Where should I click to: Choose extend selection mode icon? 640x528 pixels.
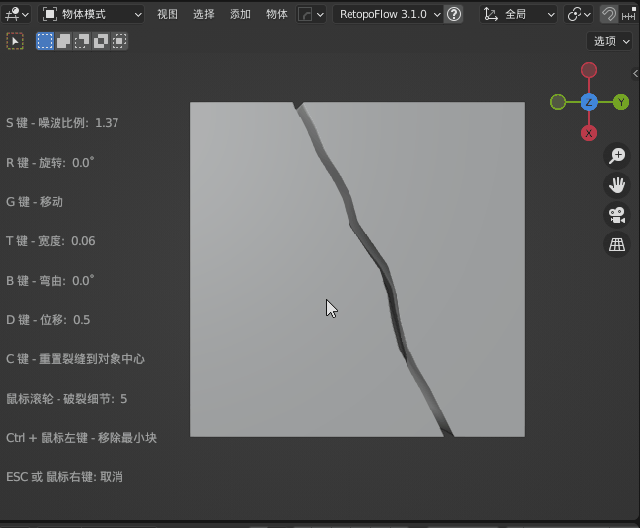point(64,41)
